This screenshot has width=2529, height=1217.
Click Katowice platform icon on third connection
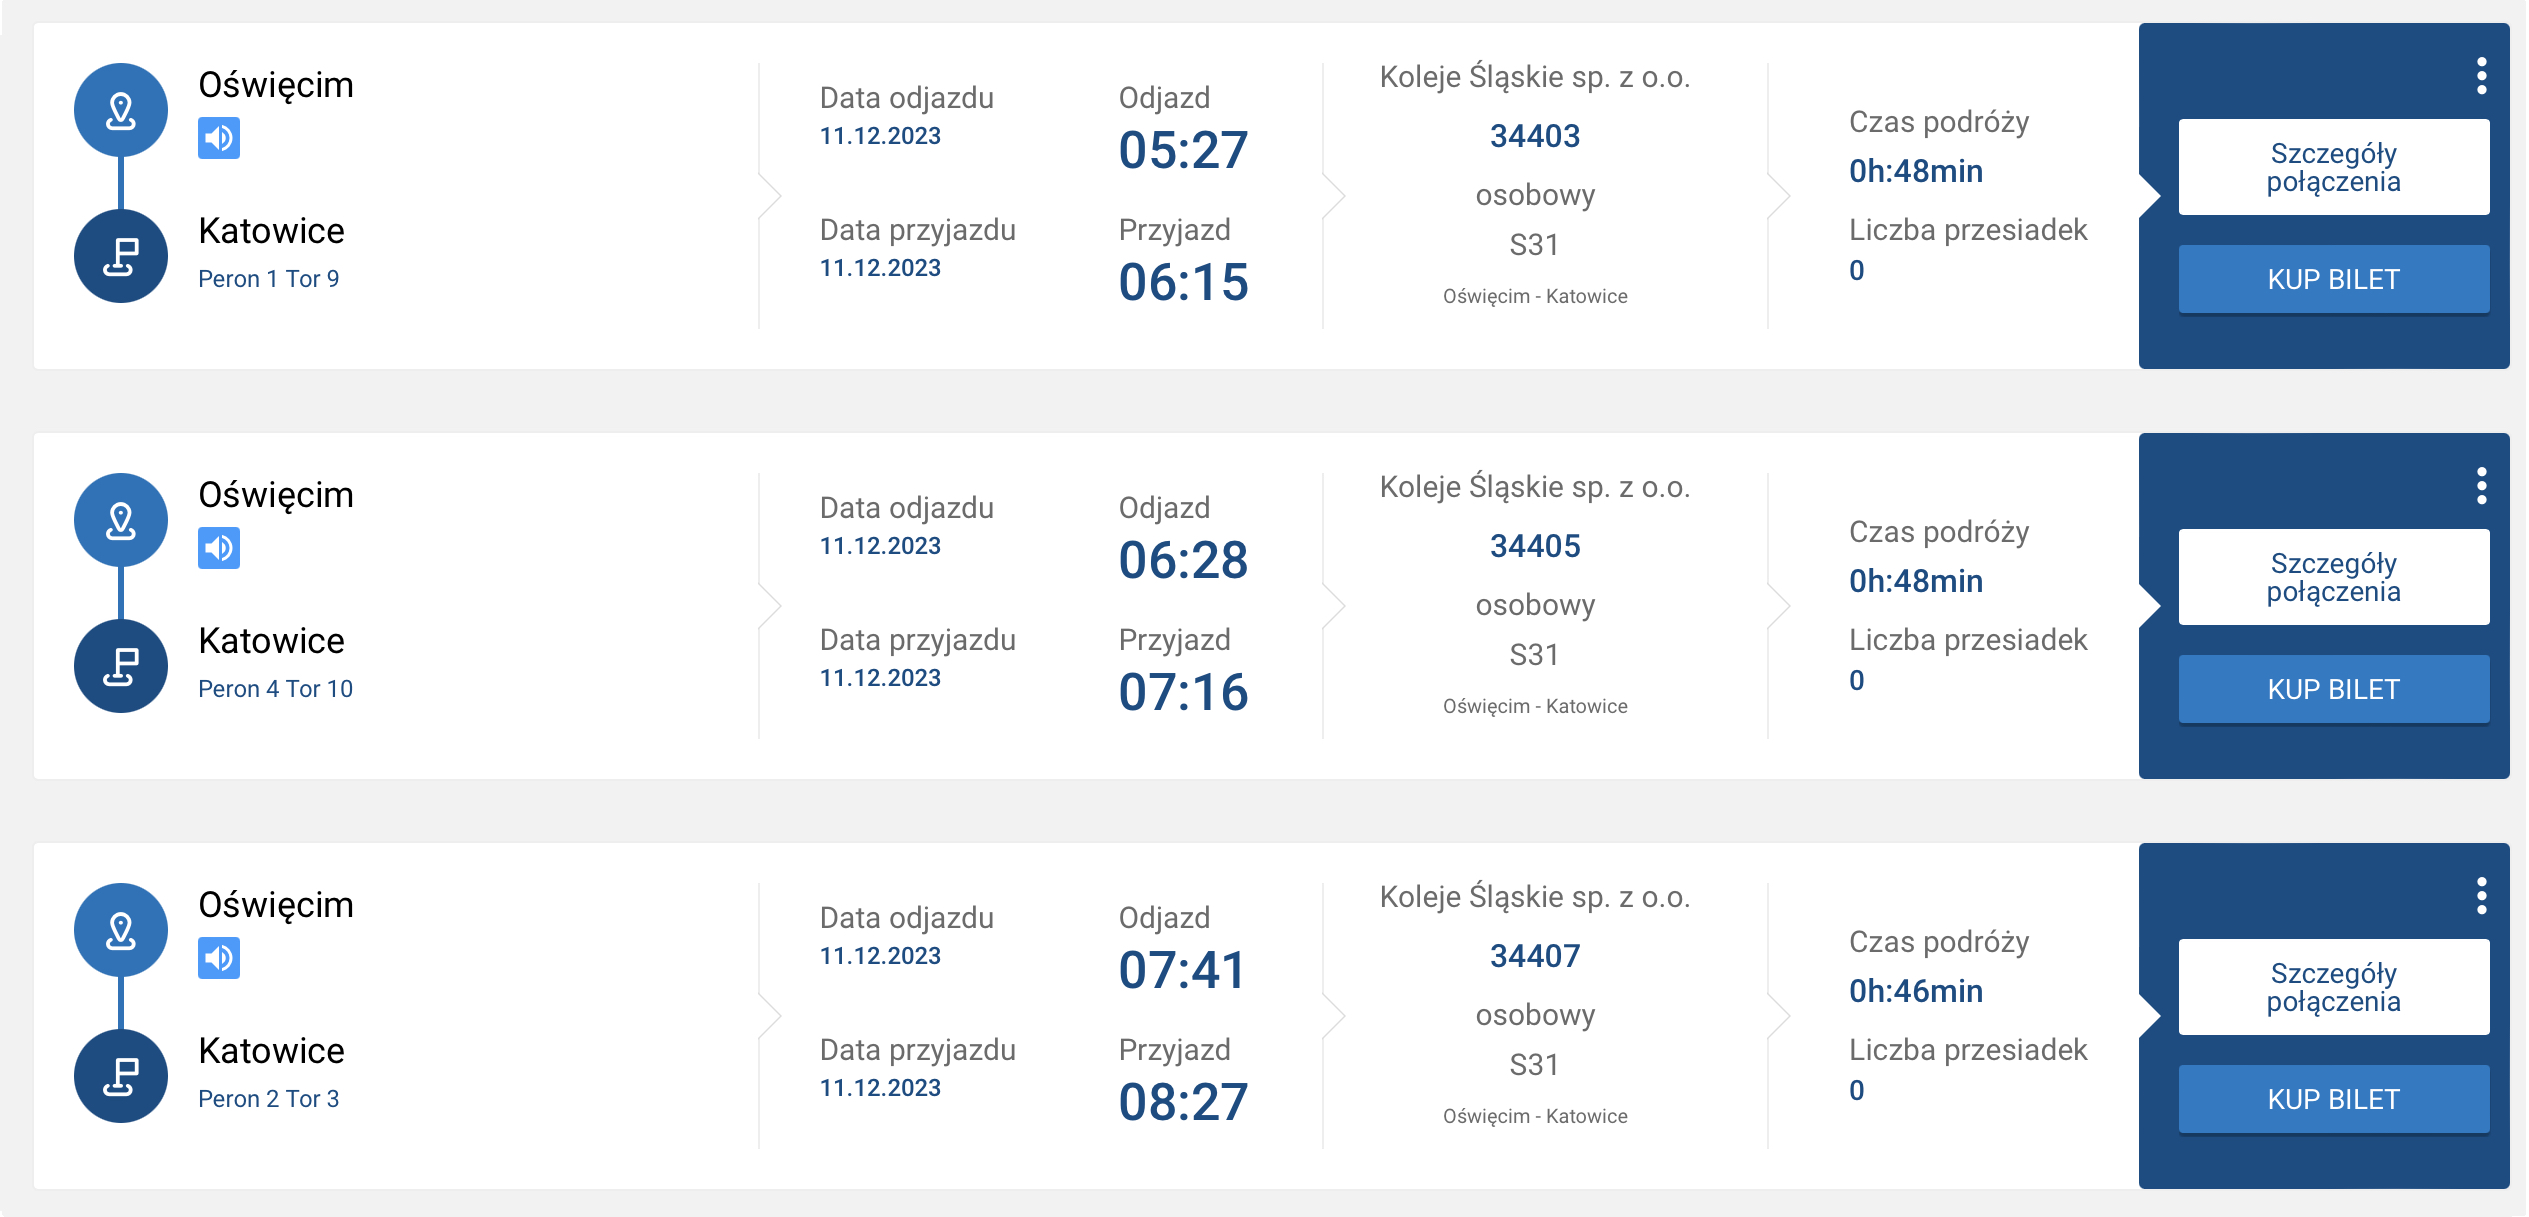pos(121,1076)
